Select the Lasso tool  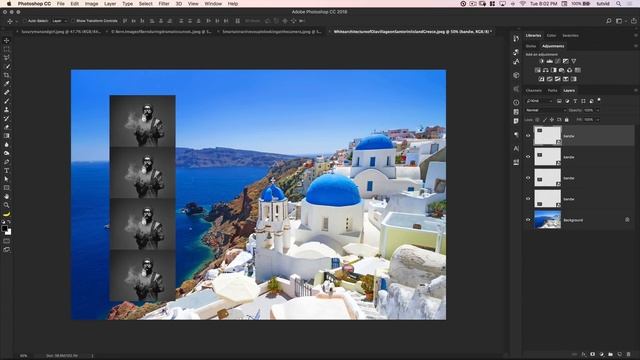click(7, 58)
